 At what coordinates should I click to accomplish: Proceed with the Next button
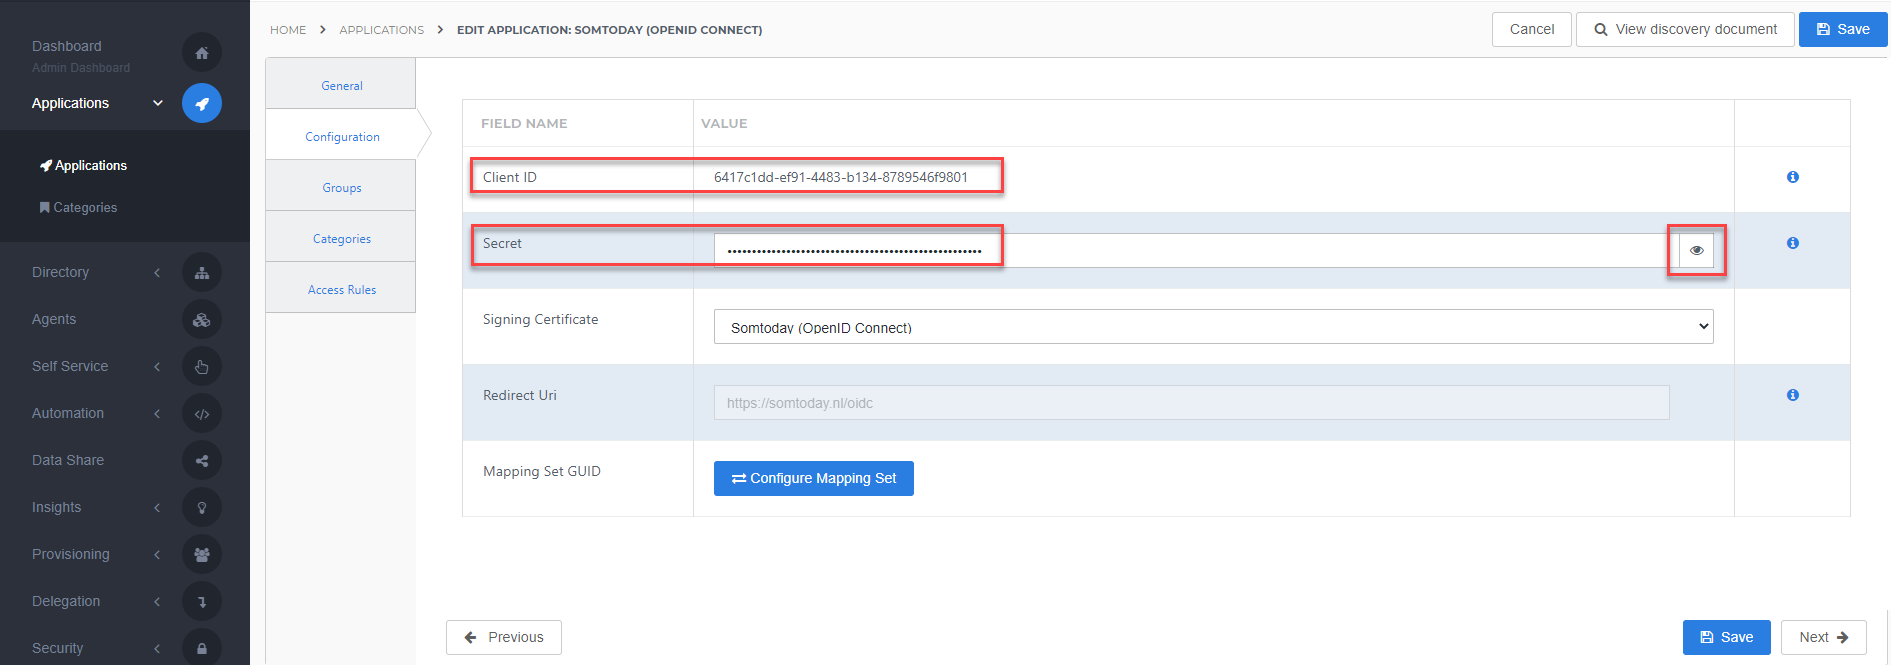[1824, 637]
